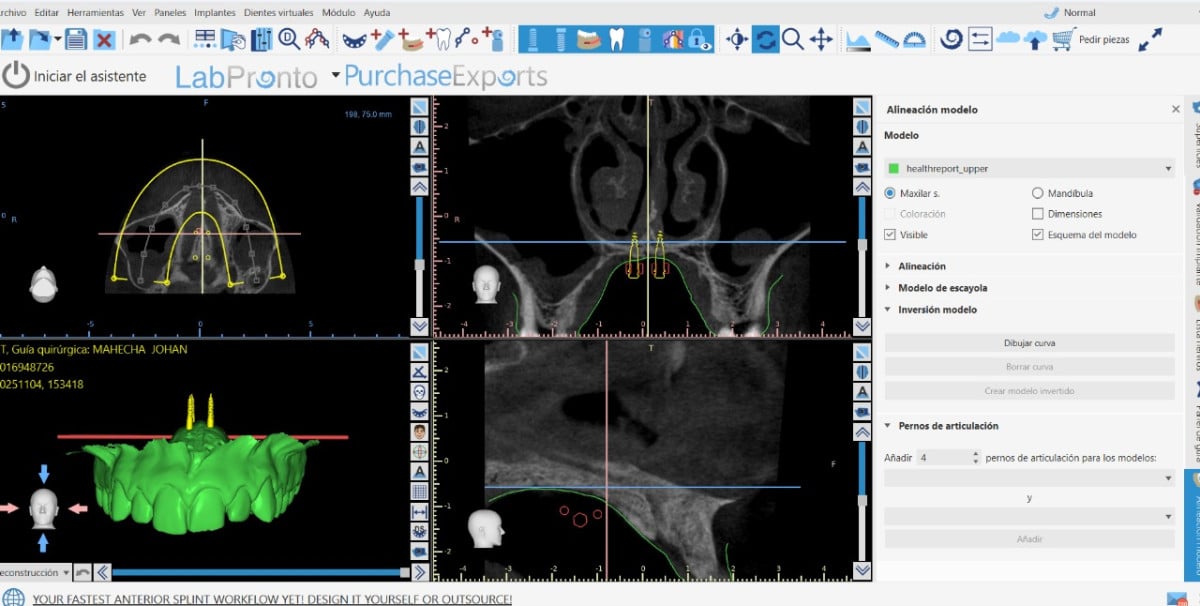Click the save (floppy disk) toolbar icon
This screenshot has height=606, width=1200.
(76, 40)
